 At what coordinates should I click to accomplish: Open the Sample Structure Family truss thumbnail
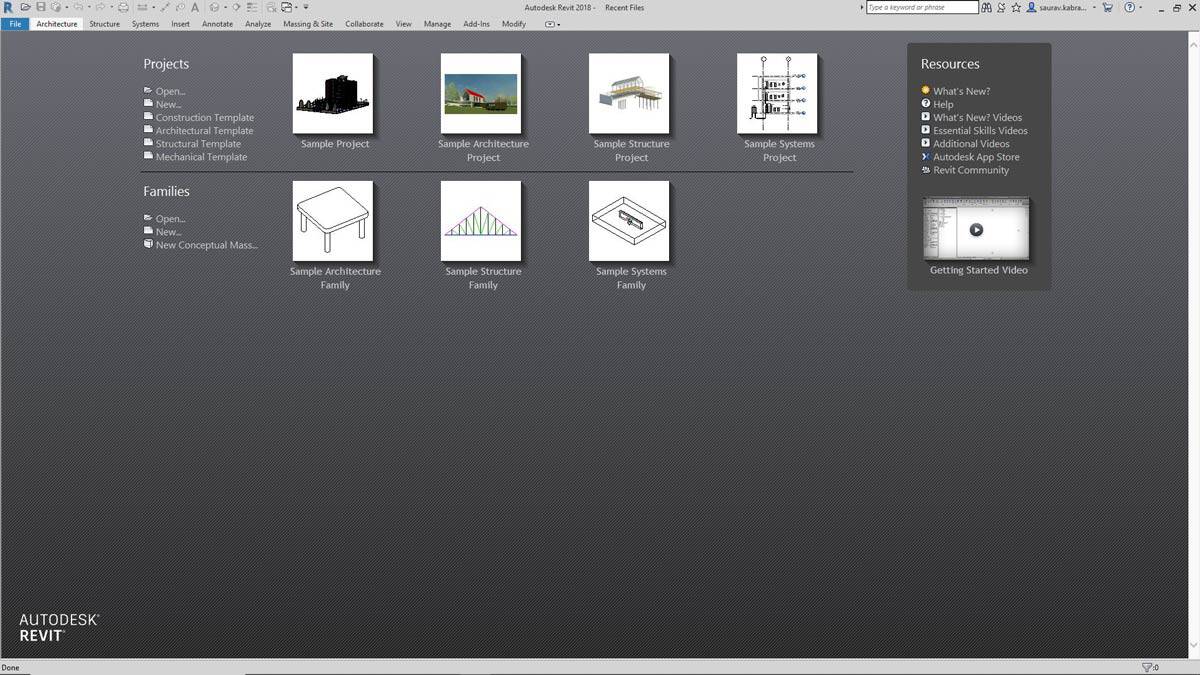click(x=481, y=221)
